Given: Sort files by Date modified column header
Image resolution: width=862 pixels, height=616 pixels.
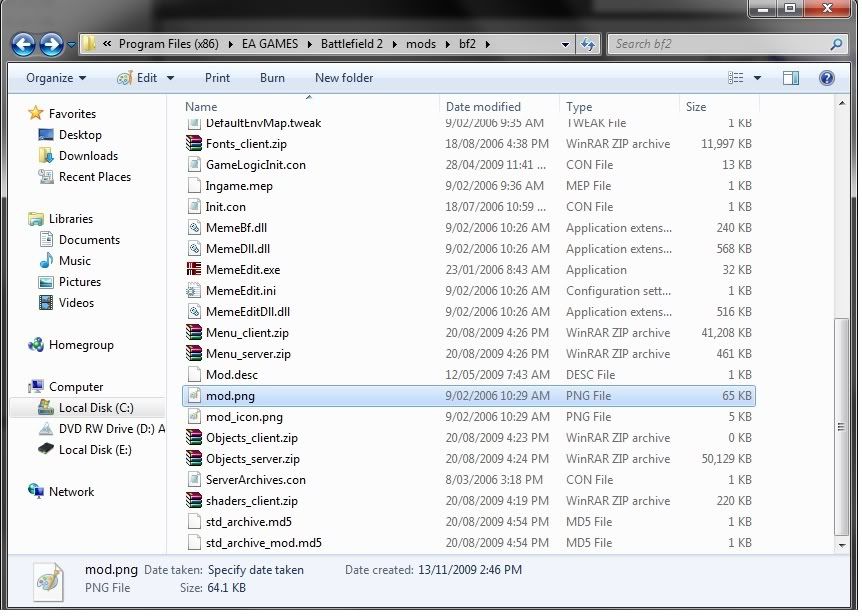Looking at the screenshot, I should (x=483, y=107).
